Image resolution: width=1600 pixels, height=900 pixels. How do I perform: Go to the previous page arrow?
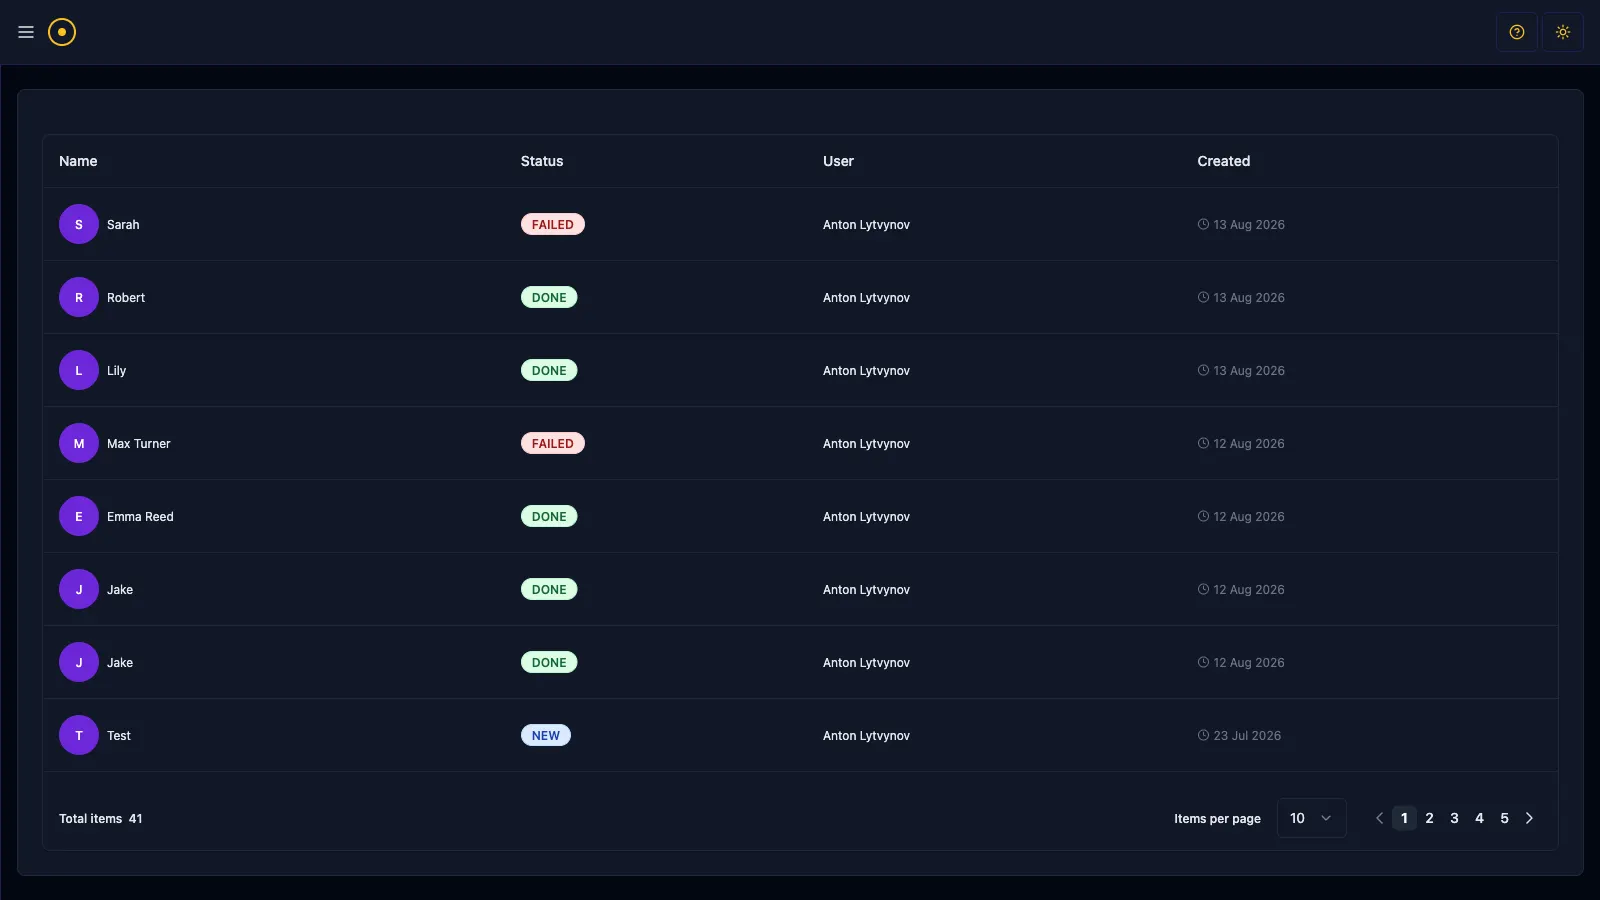click(x=1379, y=818)
